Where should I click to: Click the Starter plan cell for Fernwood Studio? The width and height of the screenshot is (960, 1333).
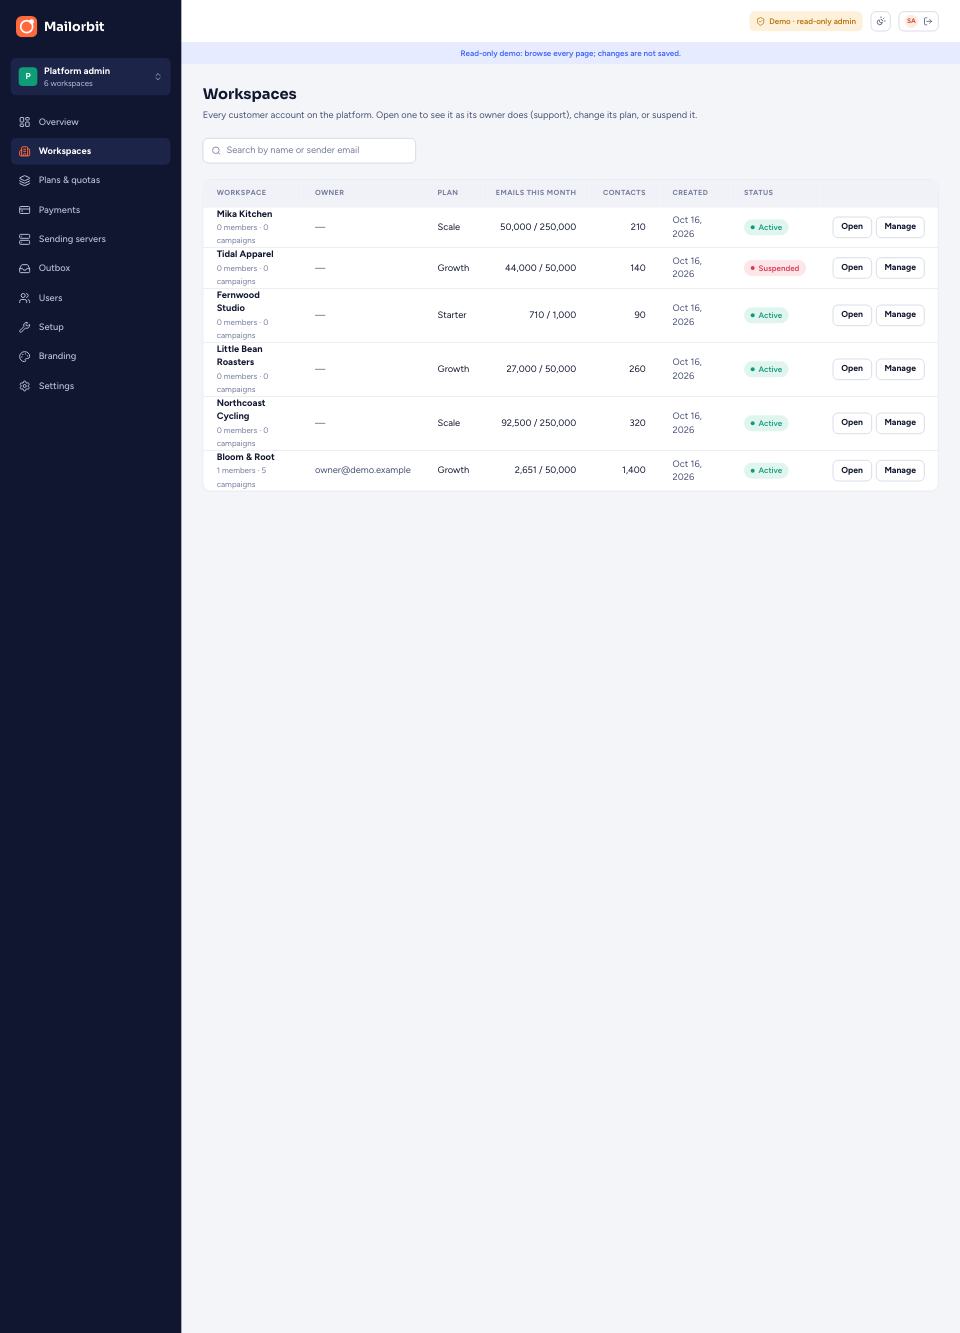click(452, 315)
